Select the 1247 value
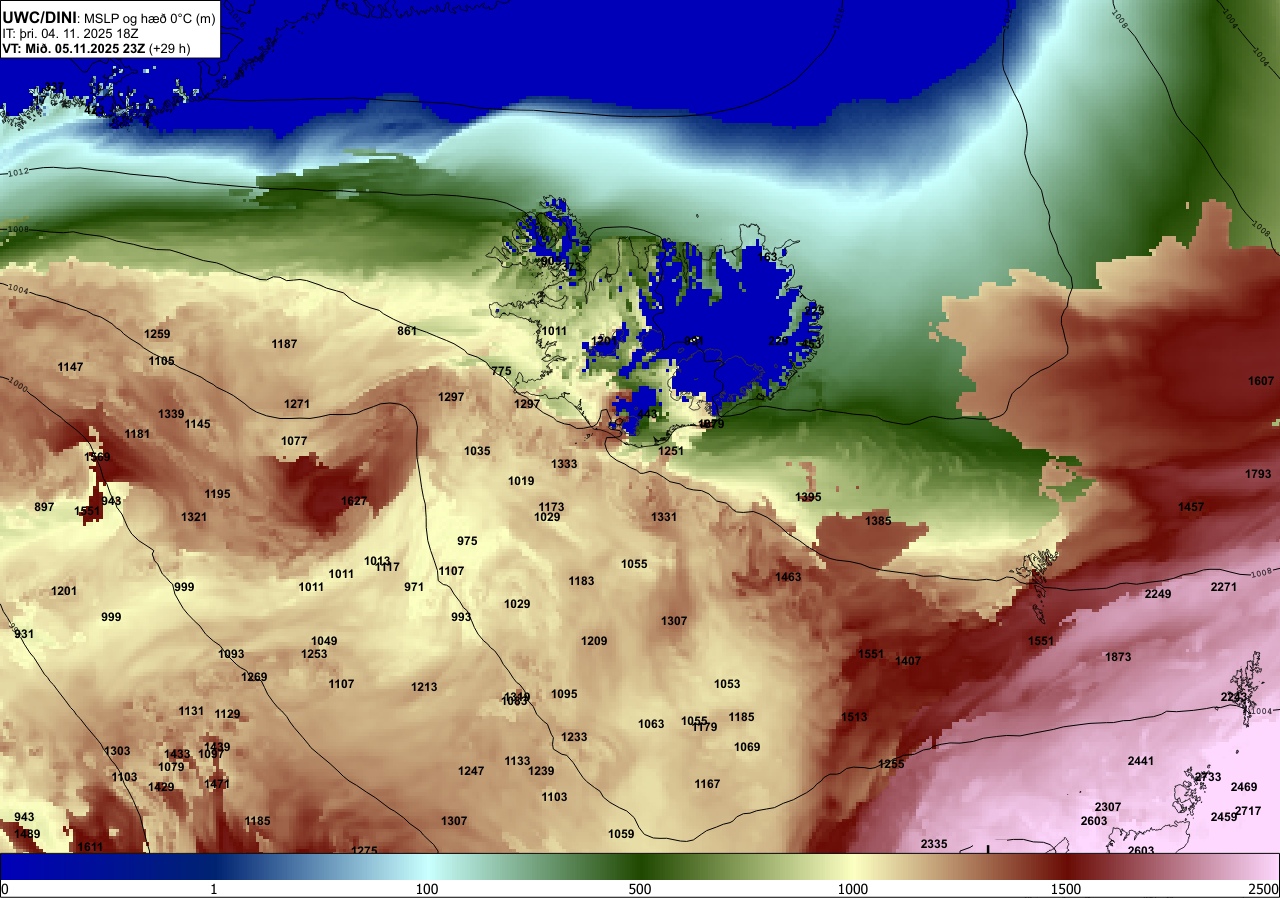The image size is (1280, 898). pyautogui.click(x=471, y=771)
